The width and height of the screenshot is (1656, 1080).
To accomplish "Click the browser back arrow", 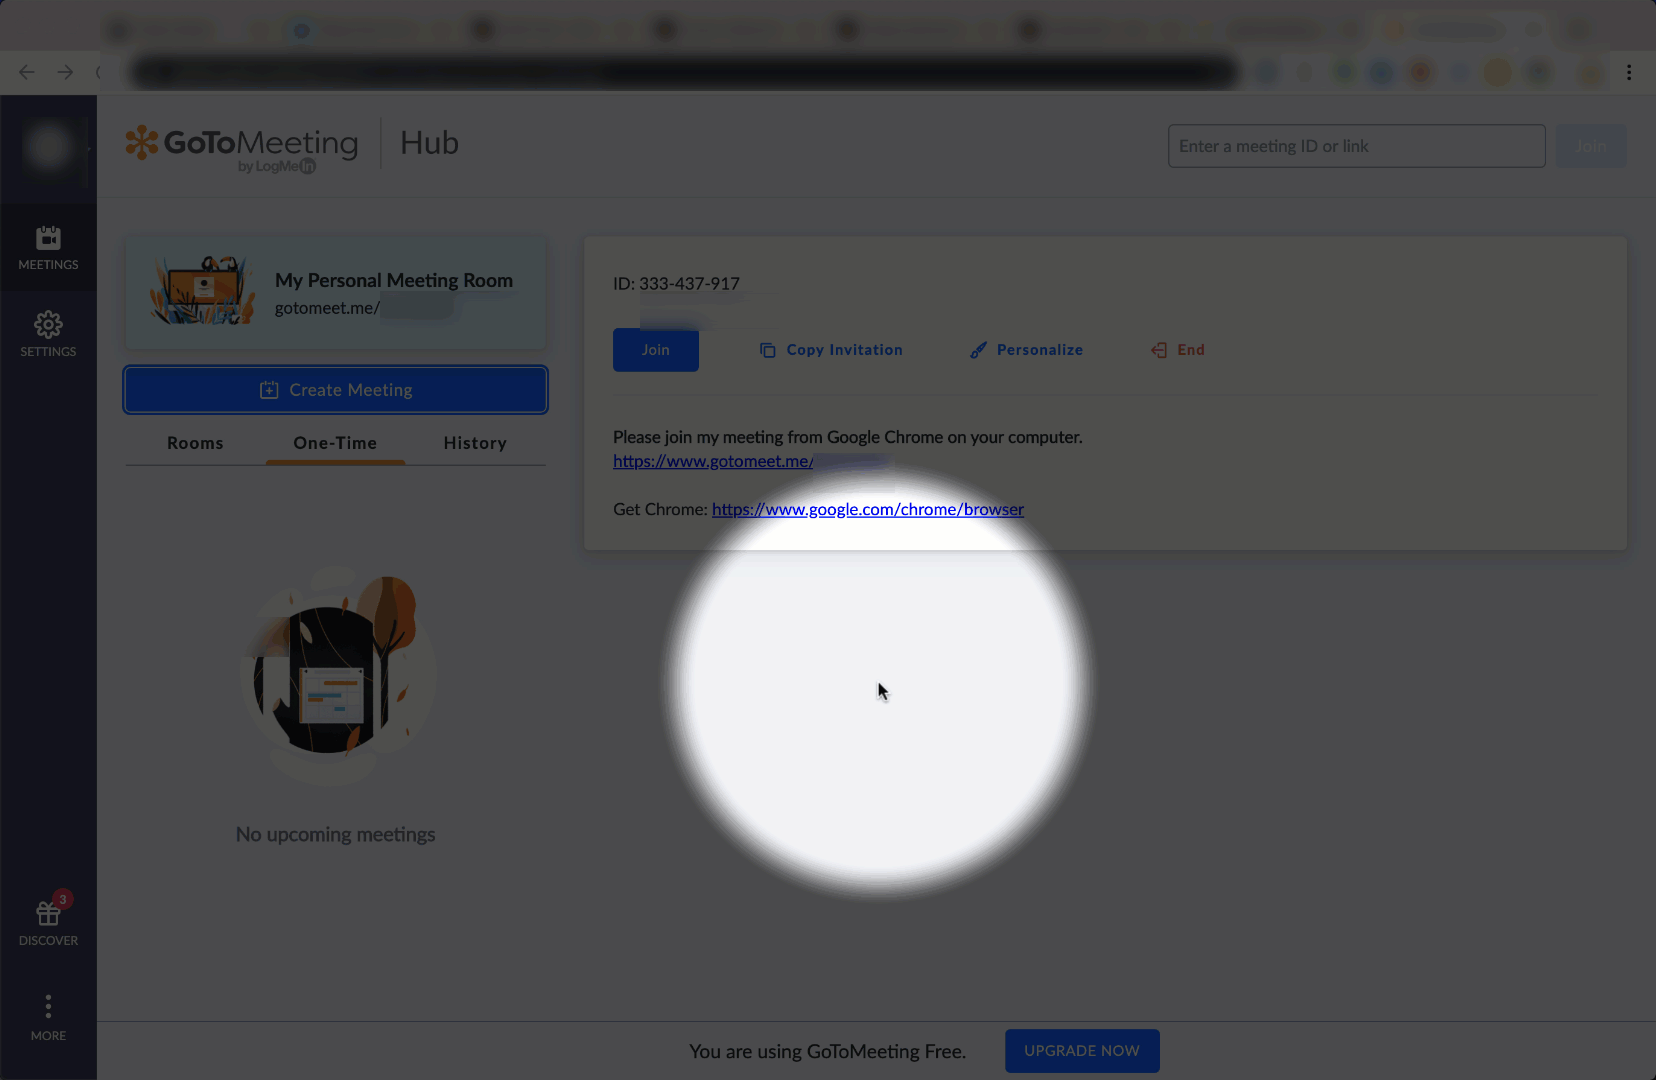I will pos(27,72).
